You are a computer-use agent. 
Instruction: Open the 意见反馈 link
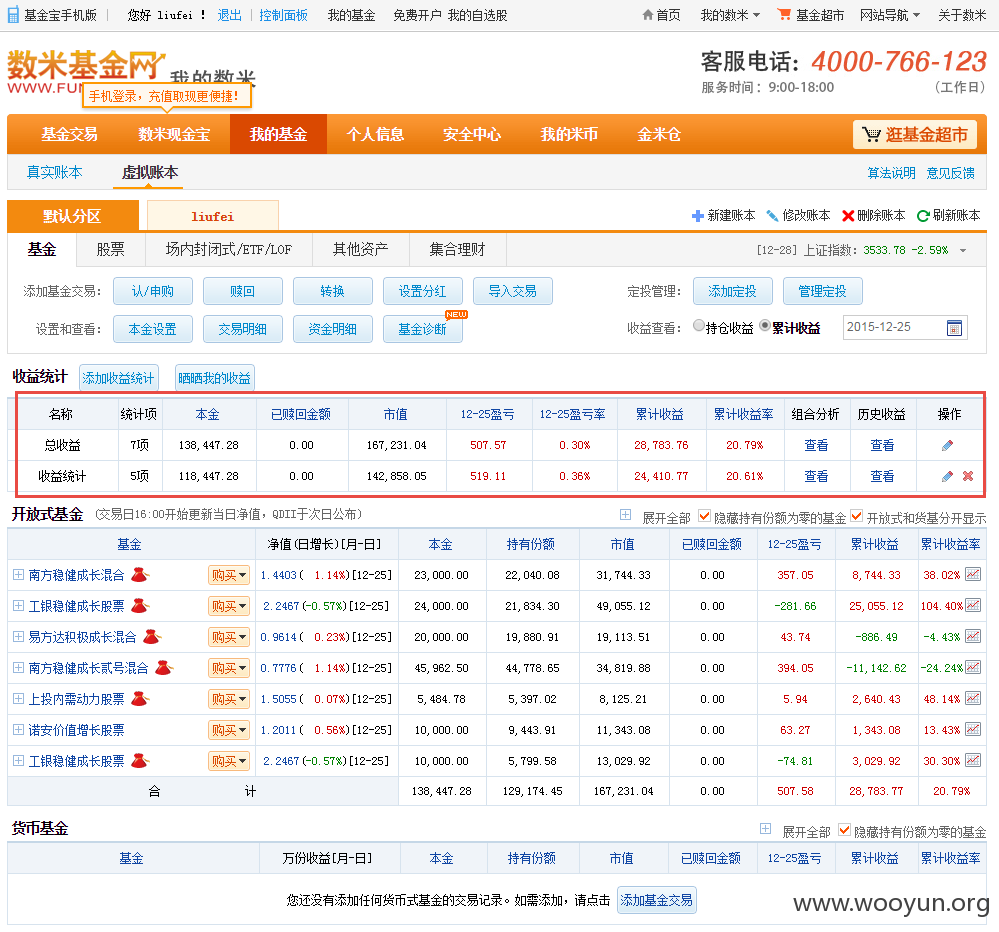(x=951, y=173)
